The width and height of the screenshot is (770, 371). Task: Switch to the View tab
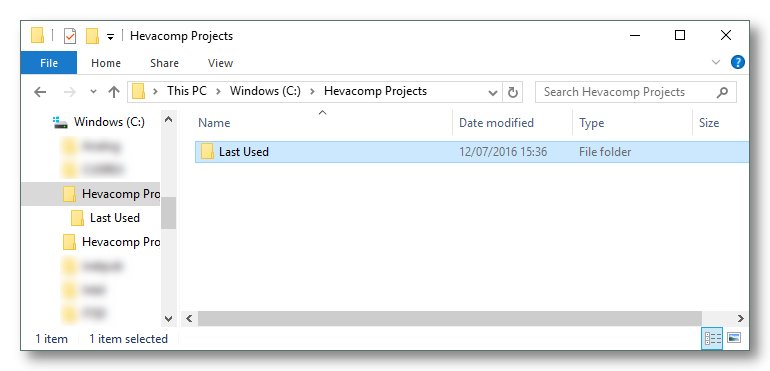click(220, 63)
